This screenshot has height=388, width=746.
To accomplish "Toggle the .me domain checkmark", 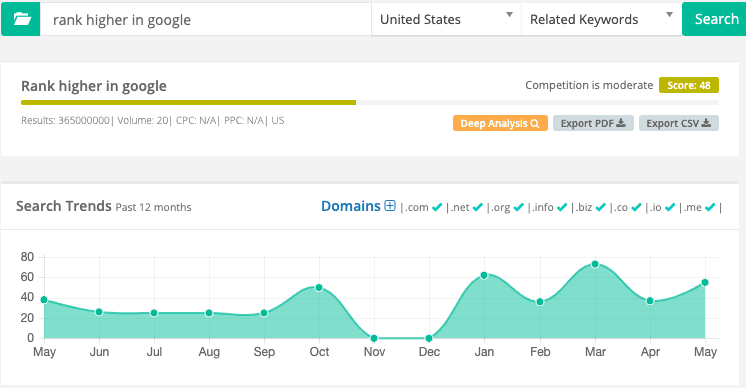I will [710, 207].
